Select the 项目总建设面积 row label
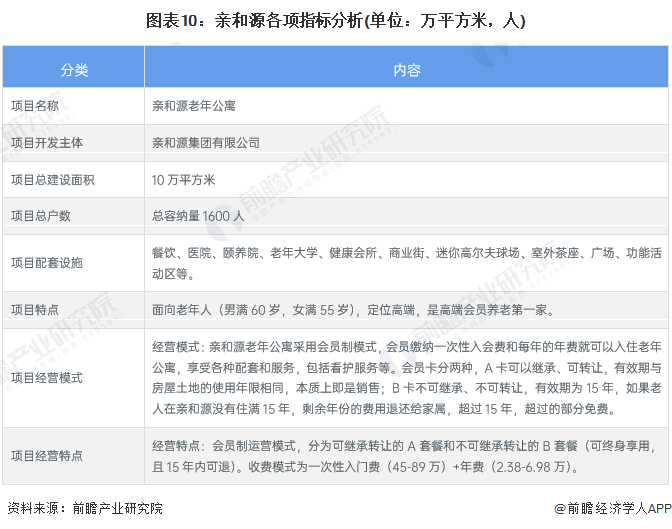Viewport: 672px width, 529px height. 53,180
